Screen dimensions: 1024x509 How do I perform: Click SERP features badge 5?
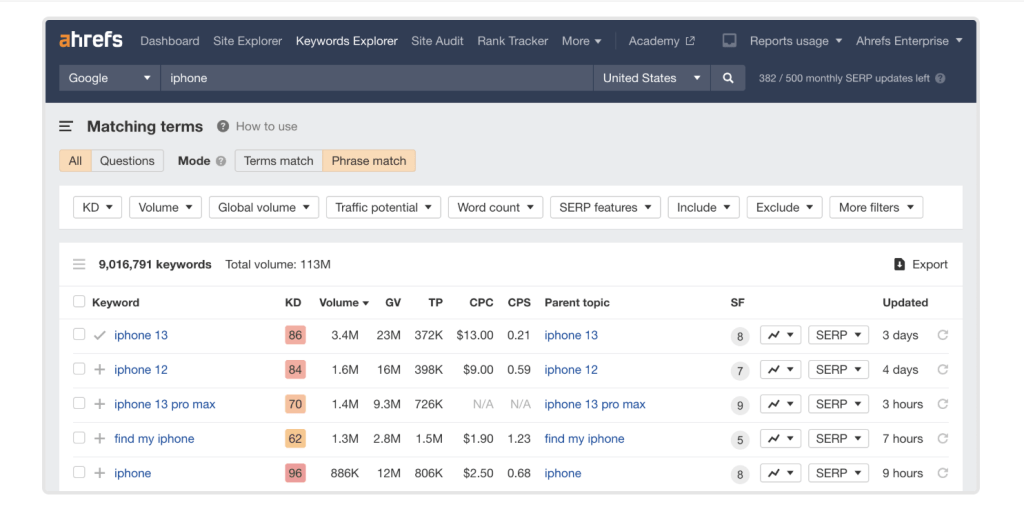(x=740, y=440)
